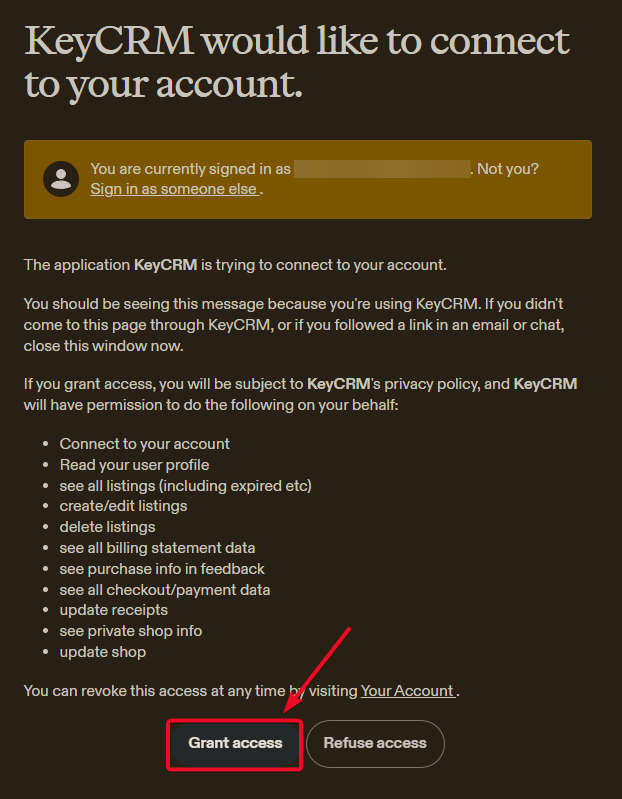Select the "Connect to your account" permission item

point(144,443)
